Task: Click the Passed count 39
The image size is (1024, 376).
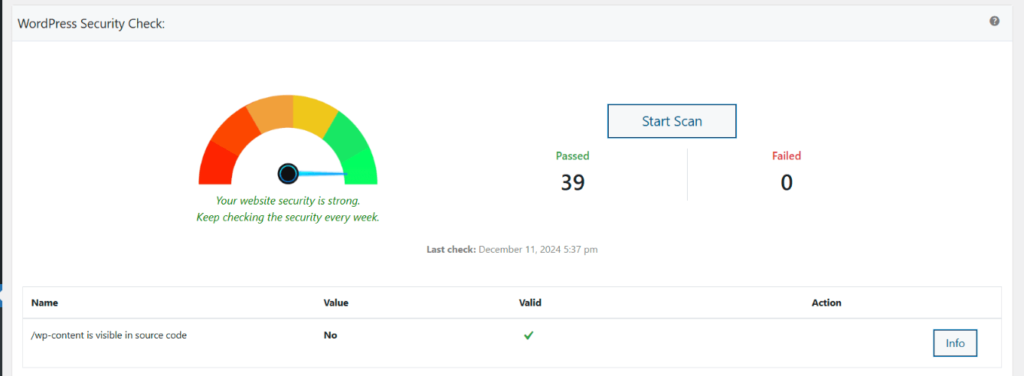Action: [x=572, y=182]
